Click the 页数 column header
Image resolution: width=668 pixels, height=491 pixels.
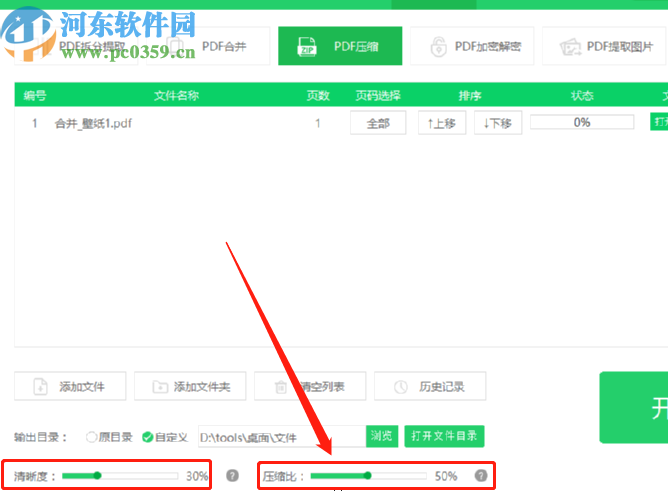pyautogui.click(x=318, y=95)
